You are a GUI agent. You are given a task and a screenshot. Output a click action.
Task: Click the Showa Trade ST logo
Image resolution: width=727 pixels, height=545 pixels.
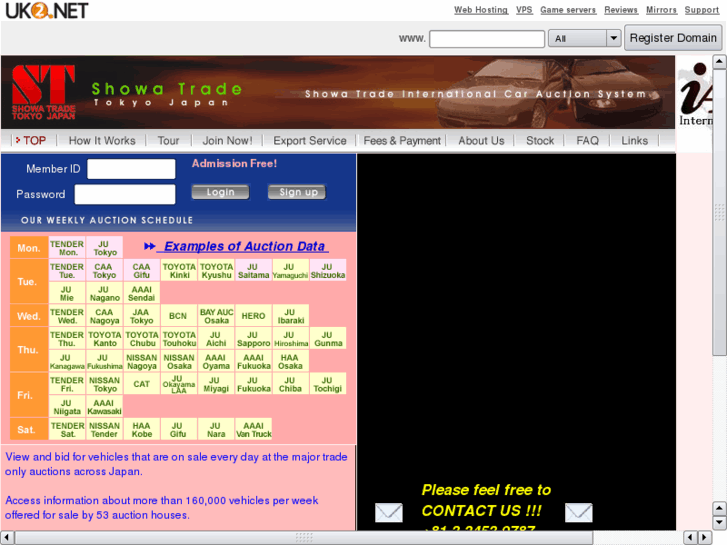pos(44,92)
